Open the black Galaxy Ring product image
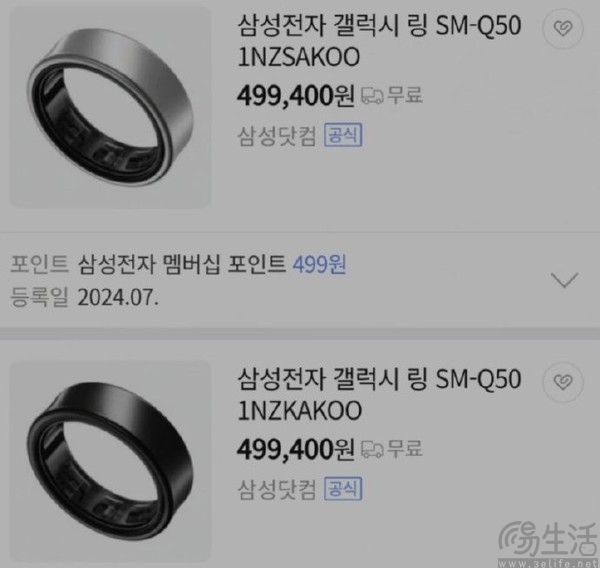 click(x=110, y=461)
